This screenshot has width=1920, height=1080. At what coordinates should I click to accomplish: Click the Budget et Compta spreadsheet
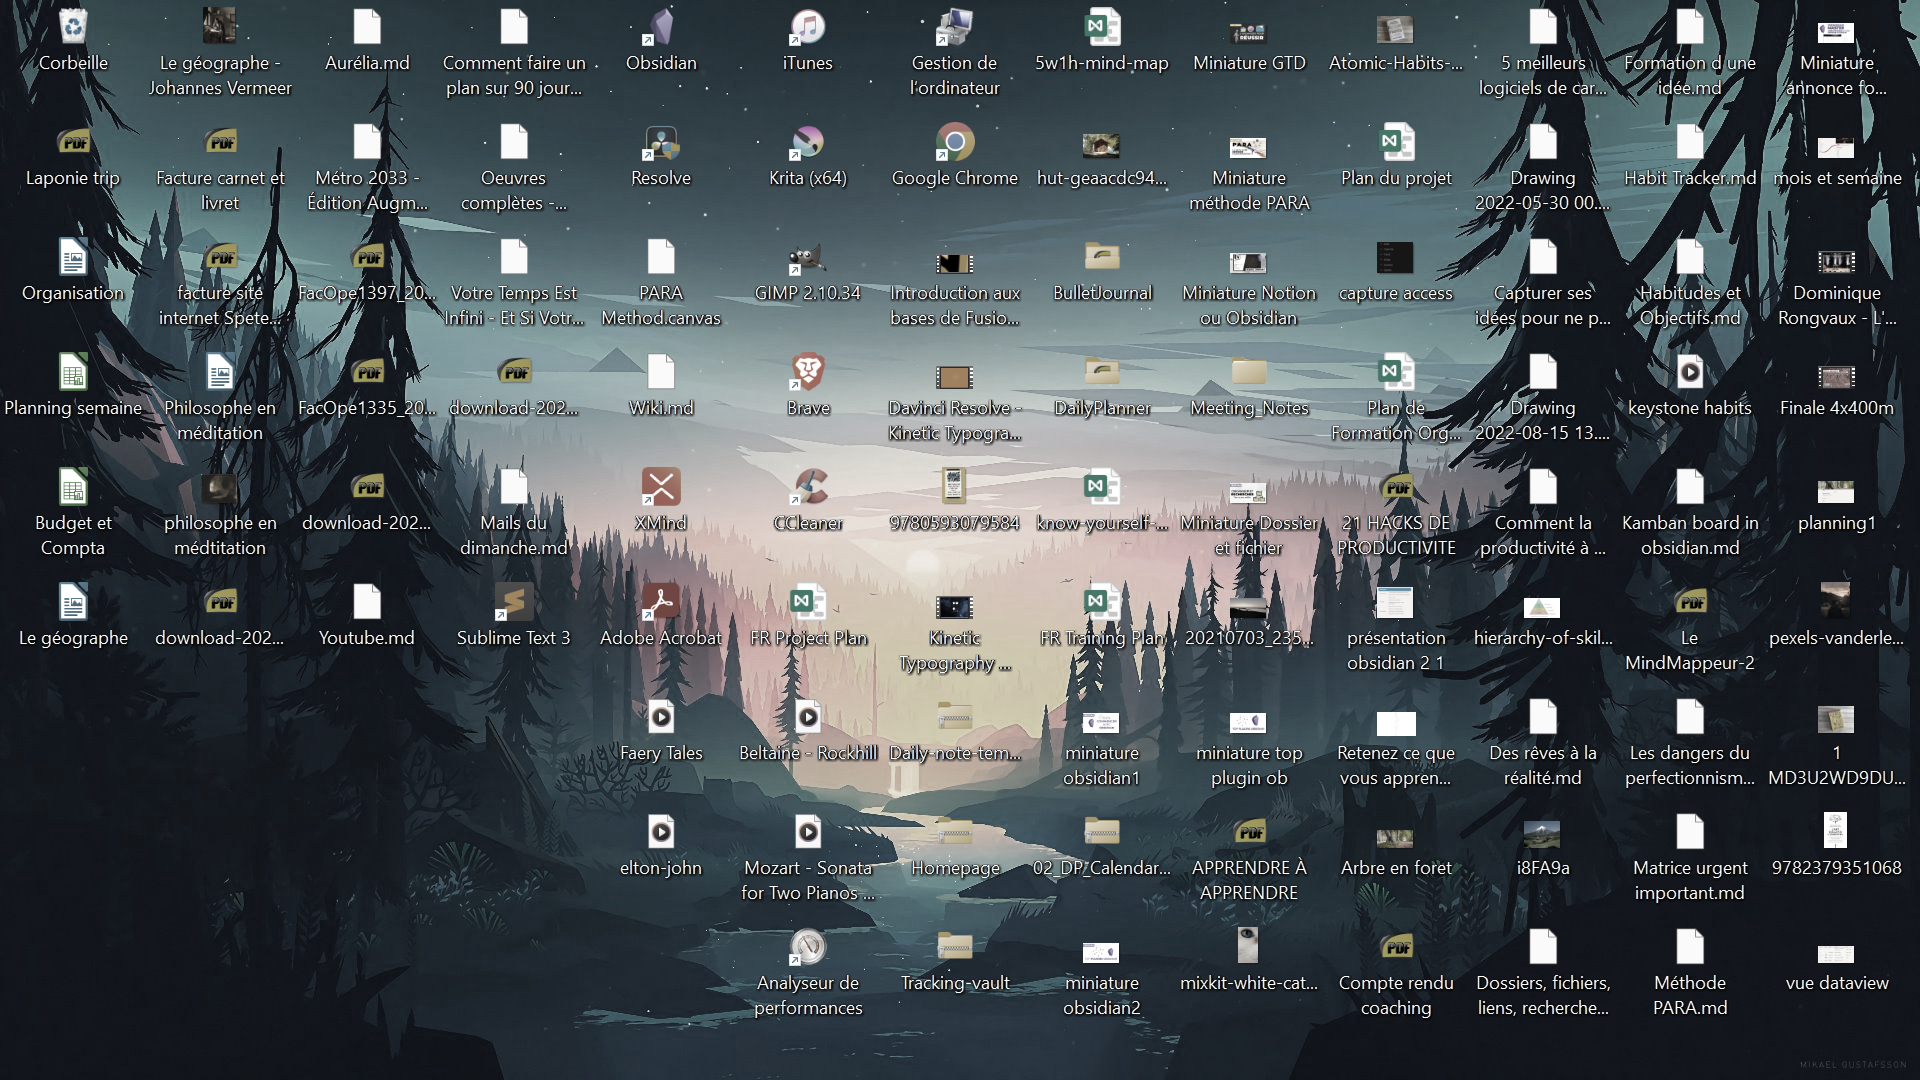coord(73,488)
